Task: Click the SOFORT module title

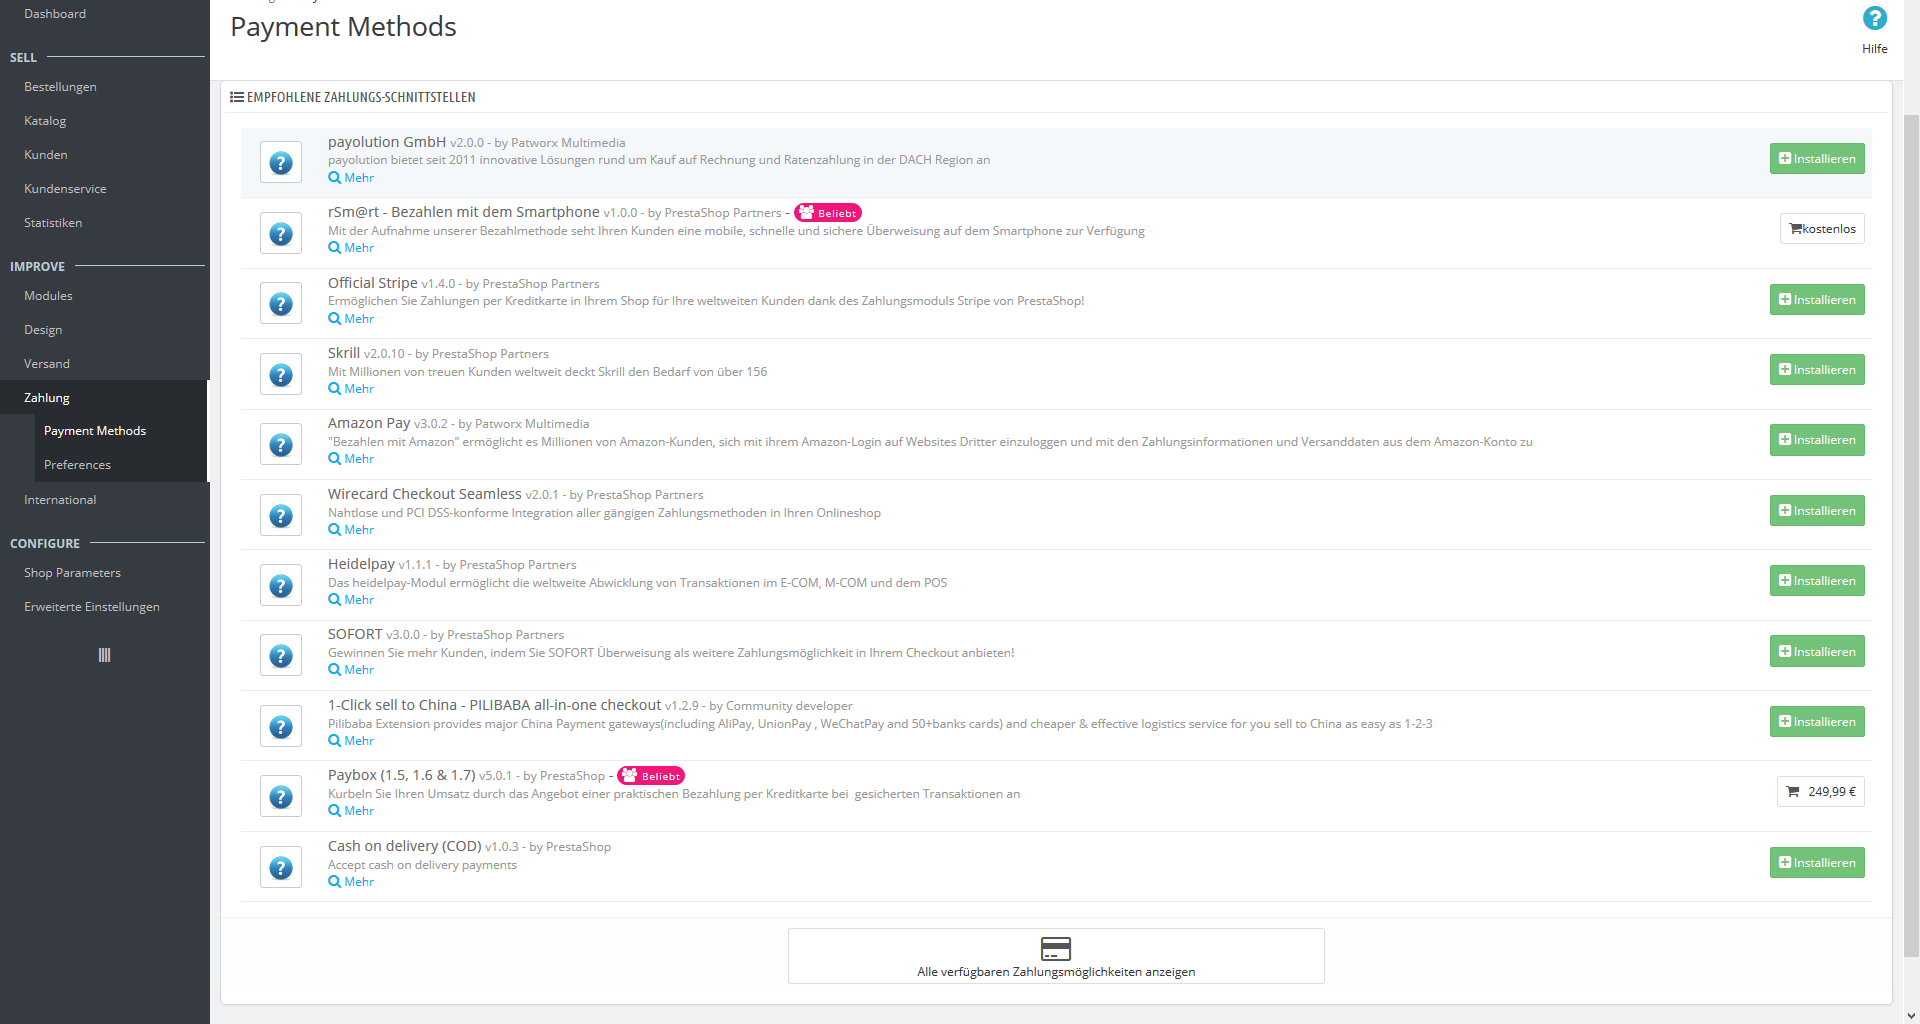Action: 355,634
